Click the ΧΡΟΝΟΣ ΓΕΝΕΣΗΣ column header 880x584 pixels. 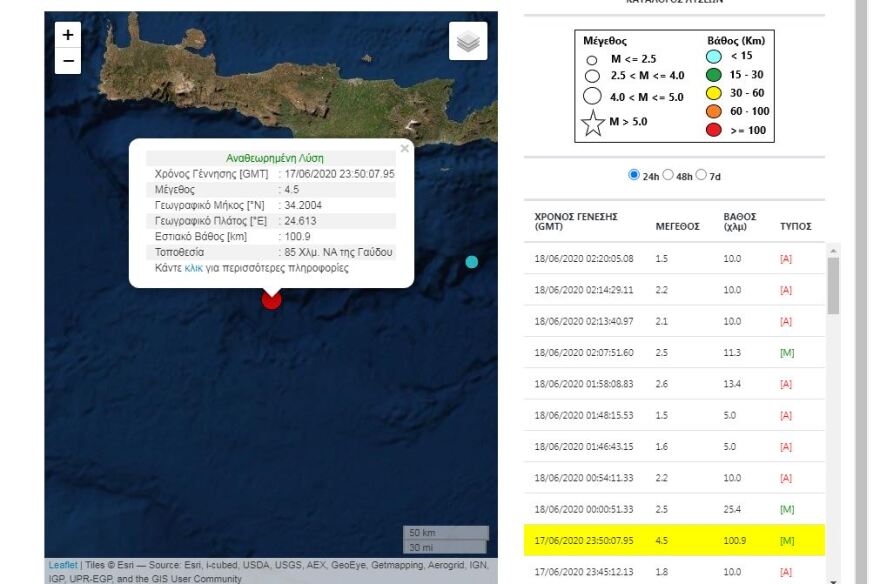click(576, 221)
